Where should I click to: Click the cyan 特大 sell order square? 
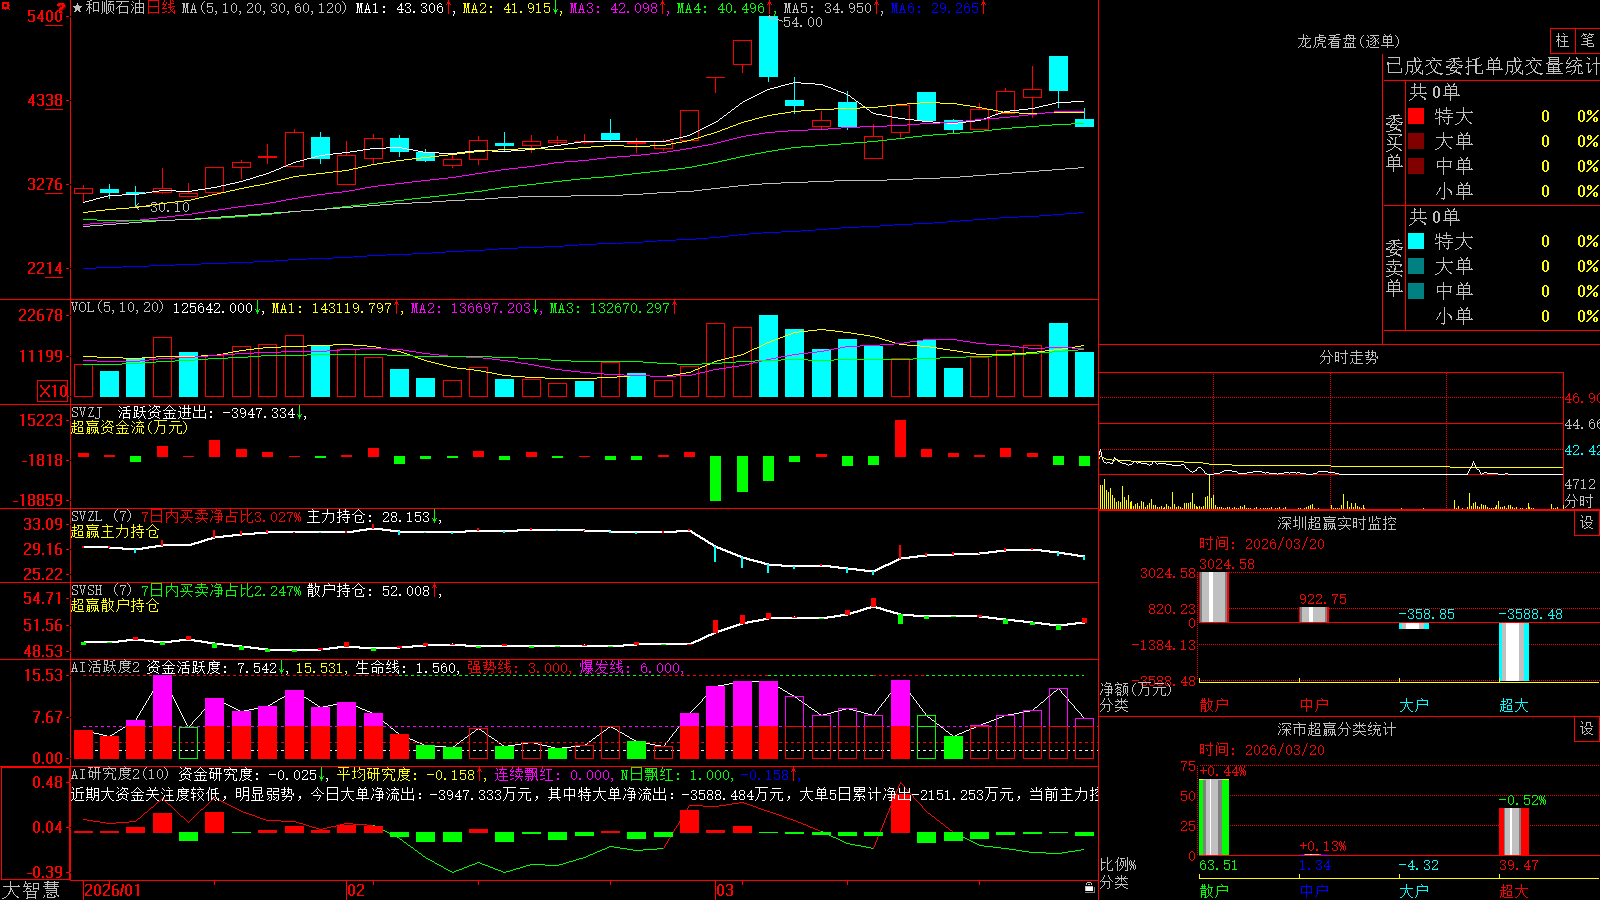pos(1416,241)
